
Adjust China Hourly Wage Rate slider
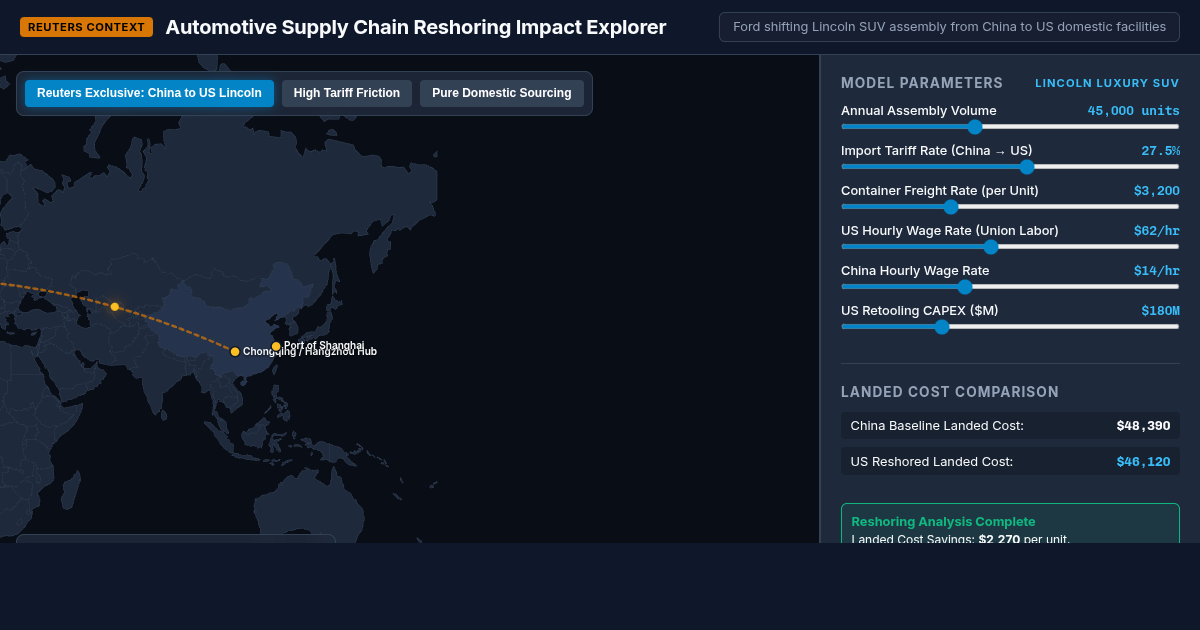pos(1010,286)
